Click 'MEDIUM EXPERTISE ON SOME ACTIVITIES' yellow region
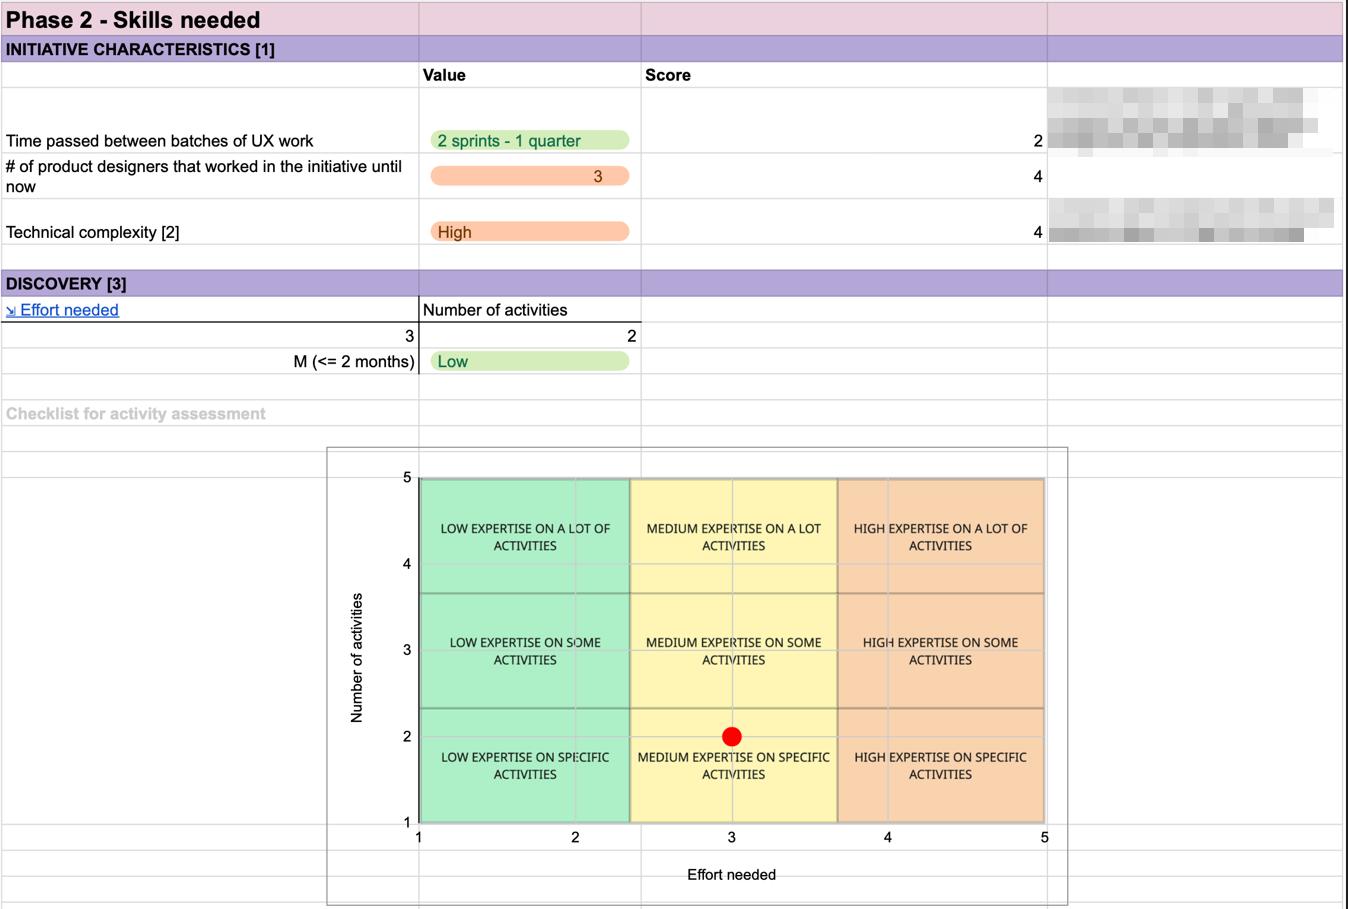This screenshot has height=909, width=1348. coord(733,651)
